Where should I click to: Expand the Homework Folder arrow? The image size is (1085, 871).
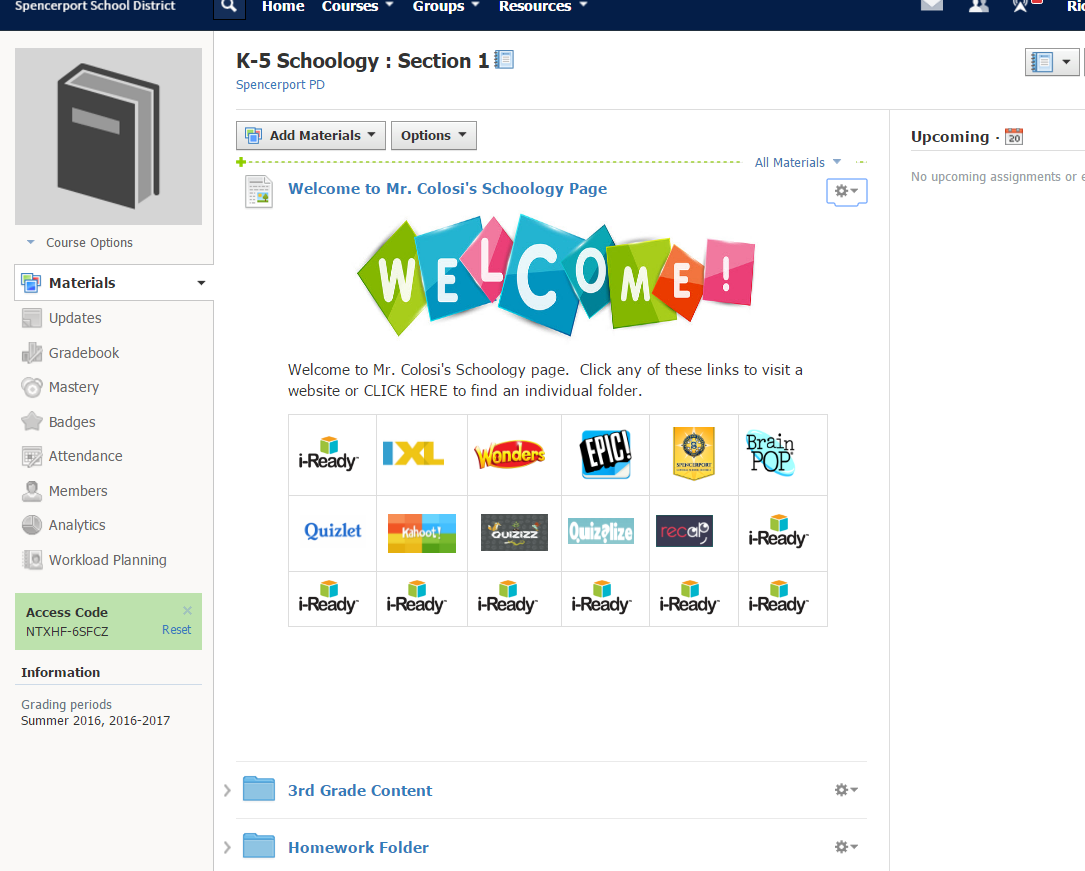[x=227, y=847]
